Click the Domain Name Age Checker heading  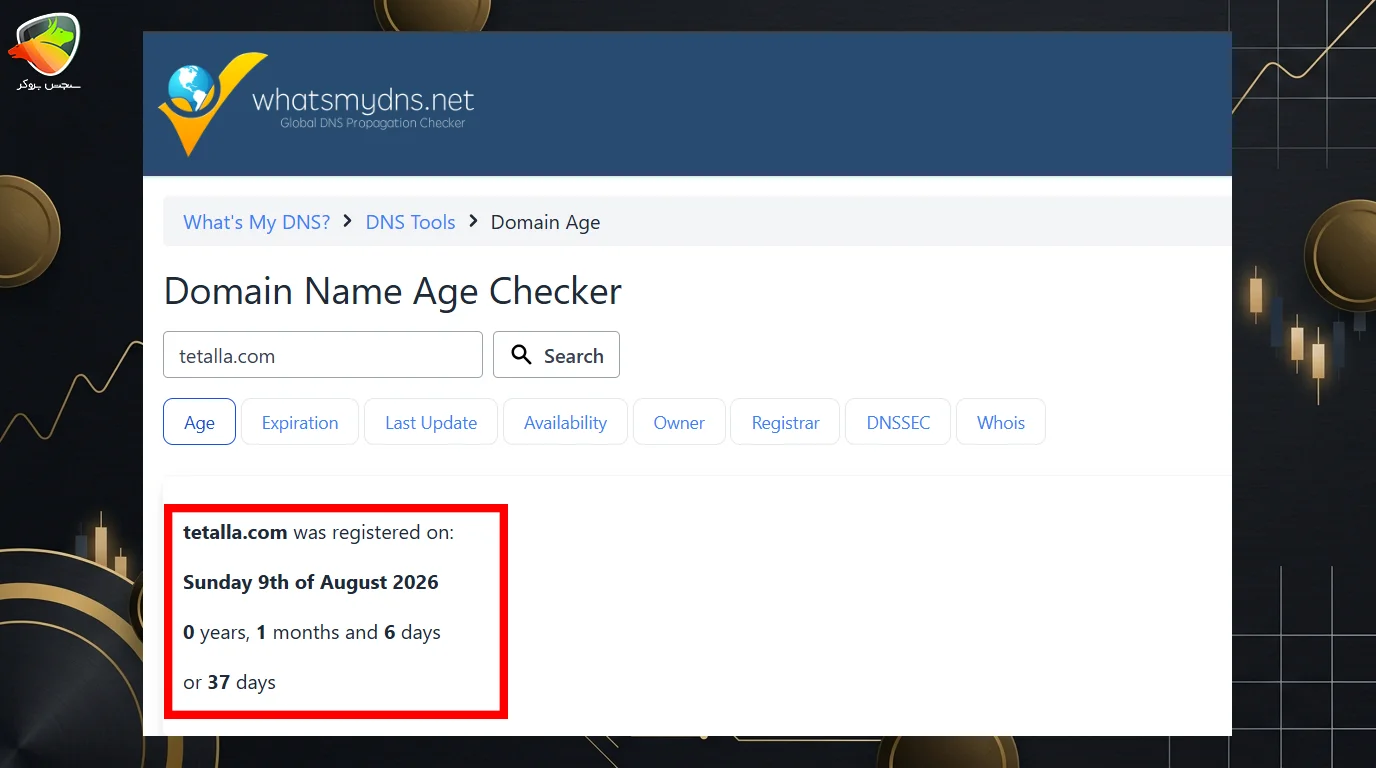point(392,291)
